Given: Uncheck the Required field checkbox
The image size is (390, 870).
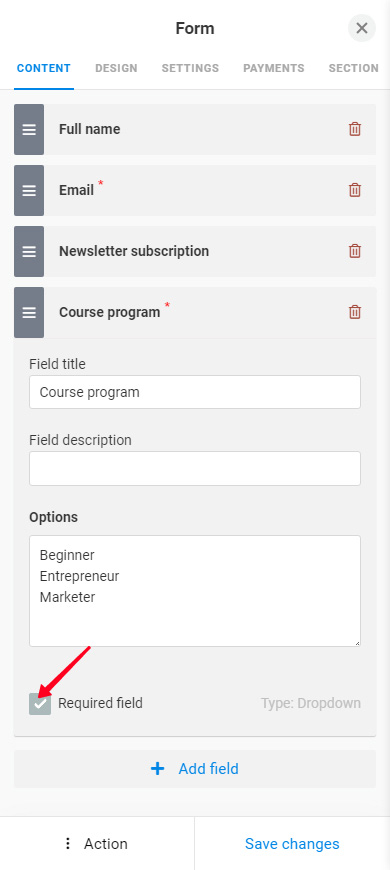Looking at the screenshot, I should pyautogui.click(x=40, y=704).
